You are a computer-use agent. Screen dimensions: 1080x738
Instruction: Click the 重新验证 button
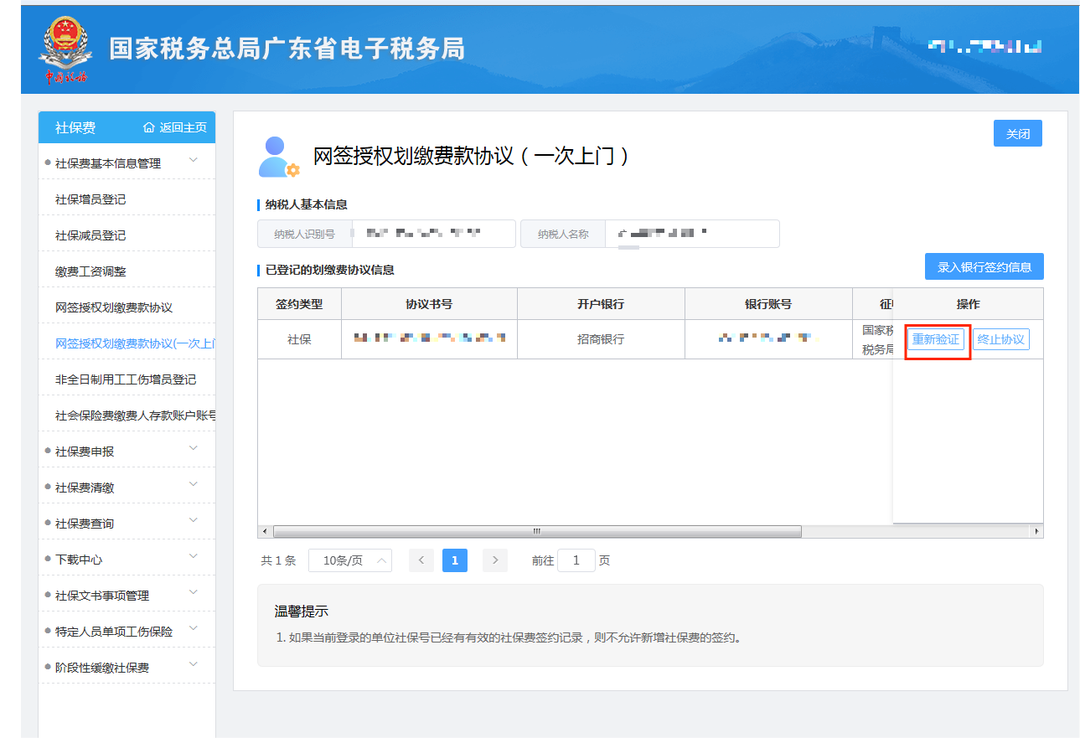[935, 339]
